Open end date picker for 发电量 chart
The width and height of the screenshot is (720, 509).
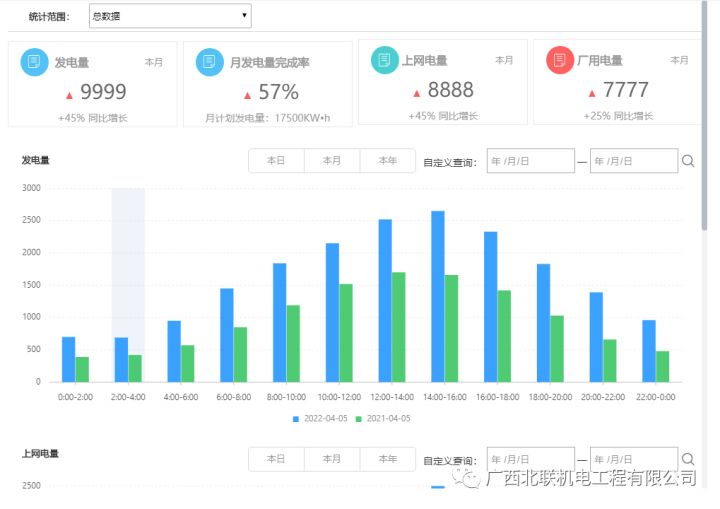pyautogui.click(x=633, y=161)
